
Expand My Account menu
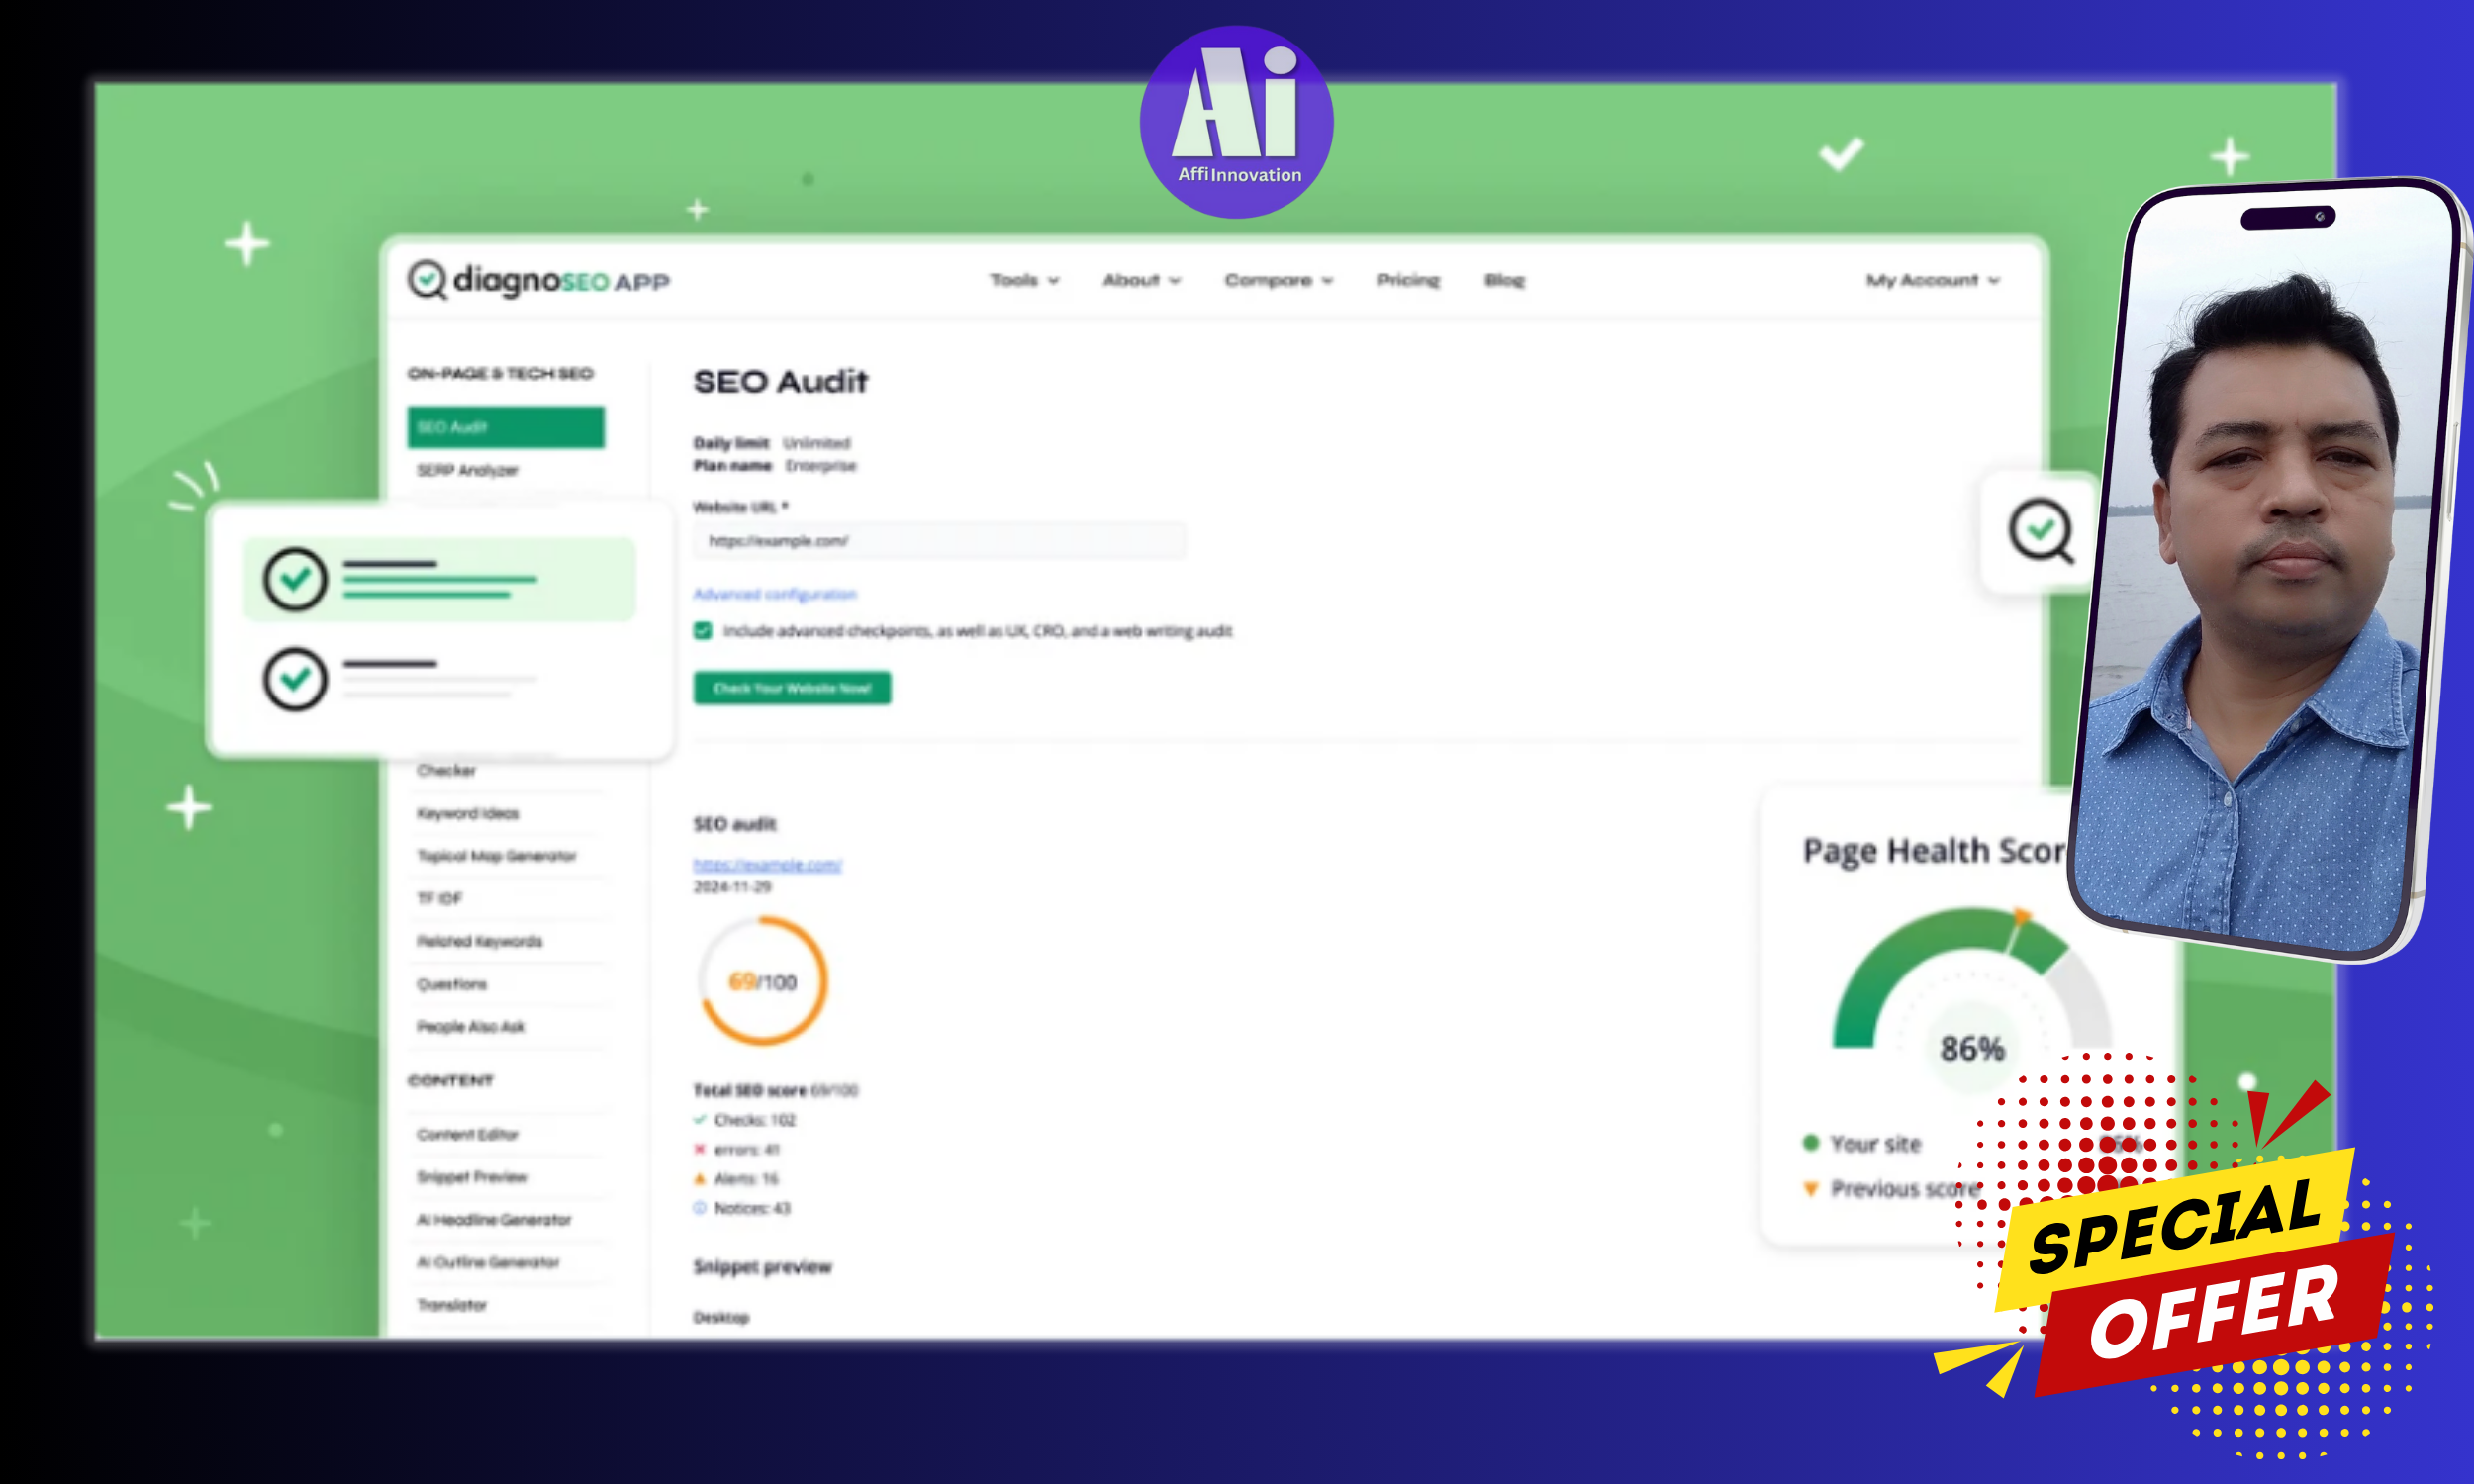click(1932, 280)
